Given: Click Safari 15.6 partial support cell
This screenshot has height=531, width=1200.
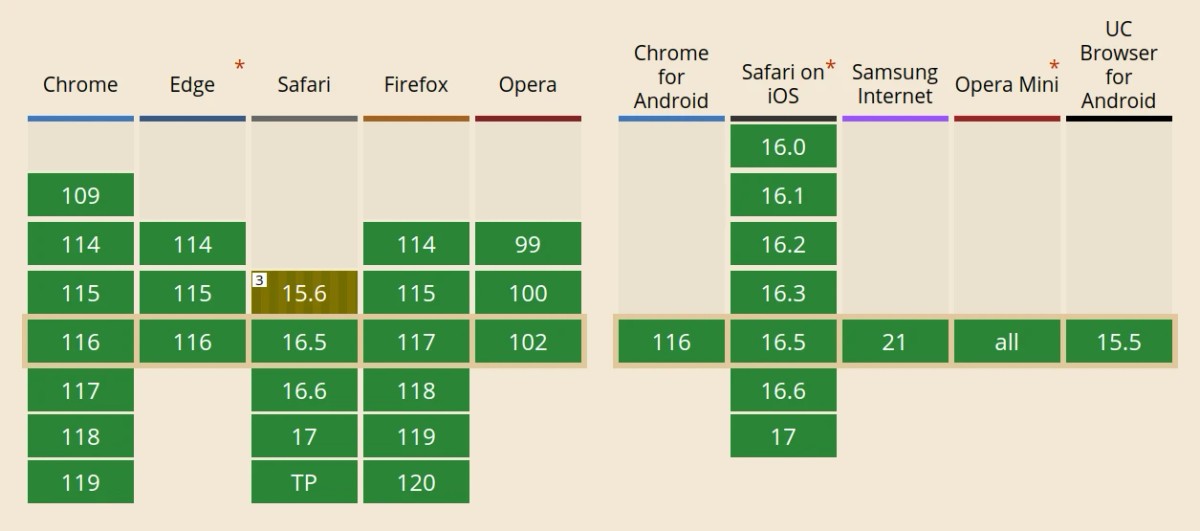Looking at the screenshot, I should 304,293.
